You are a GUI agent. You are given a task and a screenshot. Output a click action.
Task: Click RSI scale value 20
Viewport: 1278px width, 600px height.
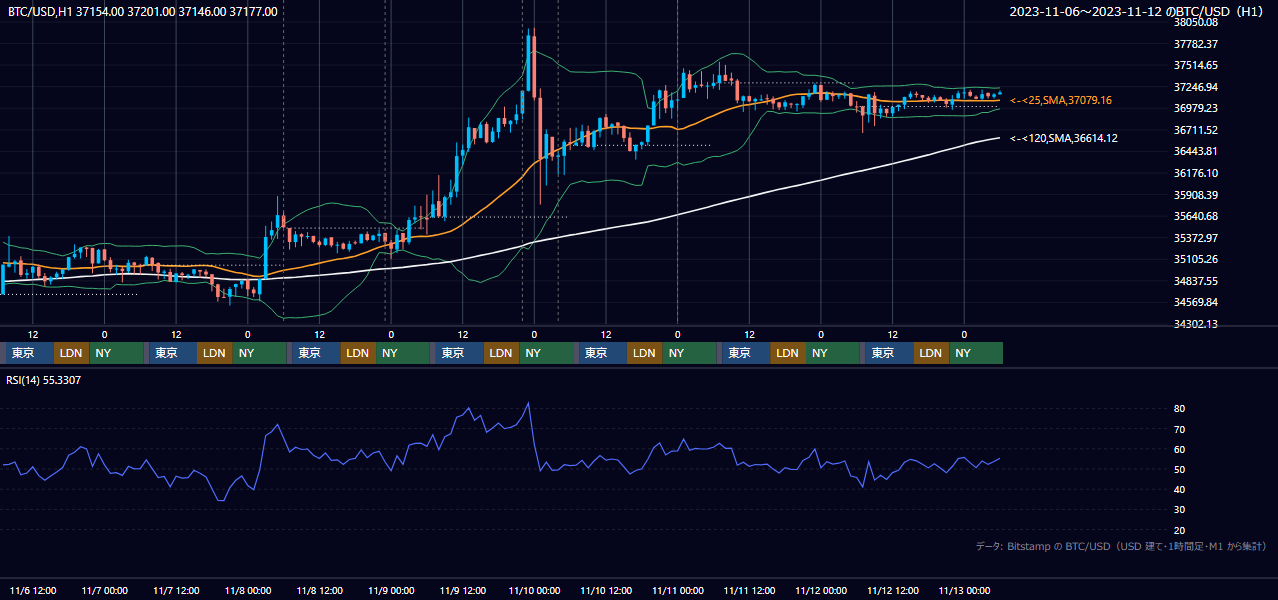coord(1179,530)
